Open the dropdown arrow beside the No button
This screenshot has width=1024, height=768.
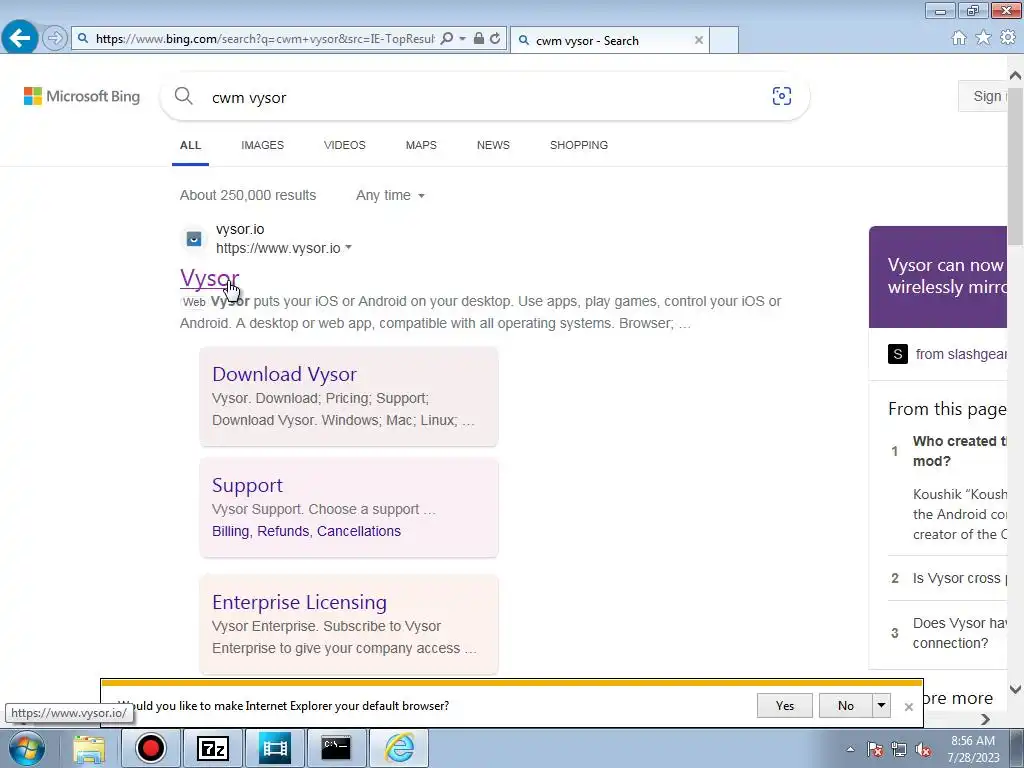882,705
